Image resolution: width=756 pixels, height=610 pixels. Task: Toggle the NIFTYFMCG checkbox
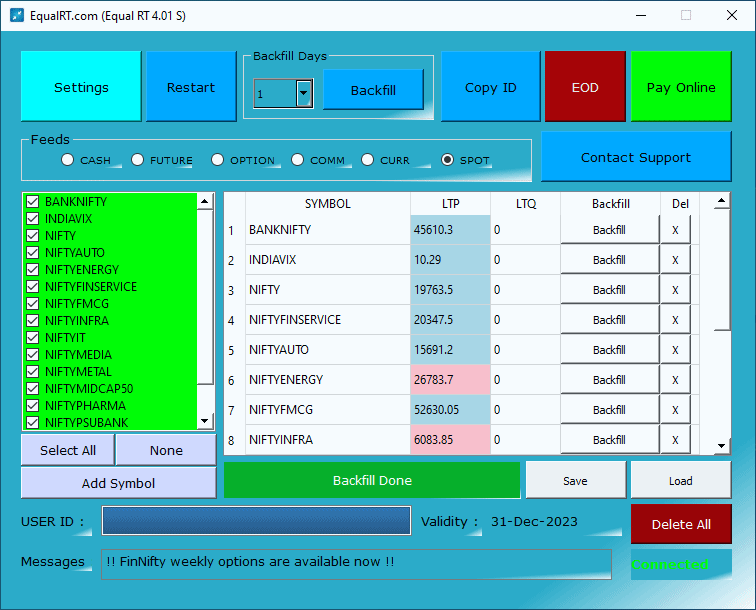(x=33, y=303)
